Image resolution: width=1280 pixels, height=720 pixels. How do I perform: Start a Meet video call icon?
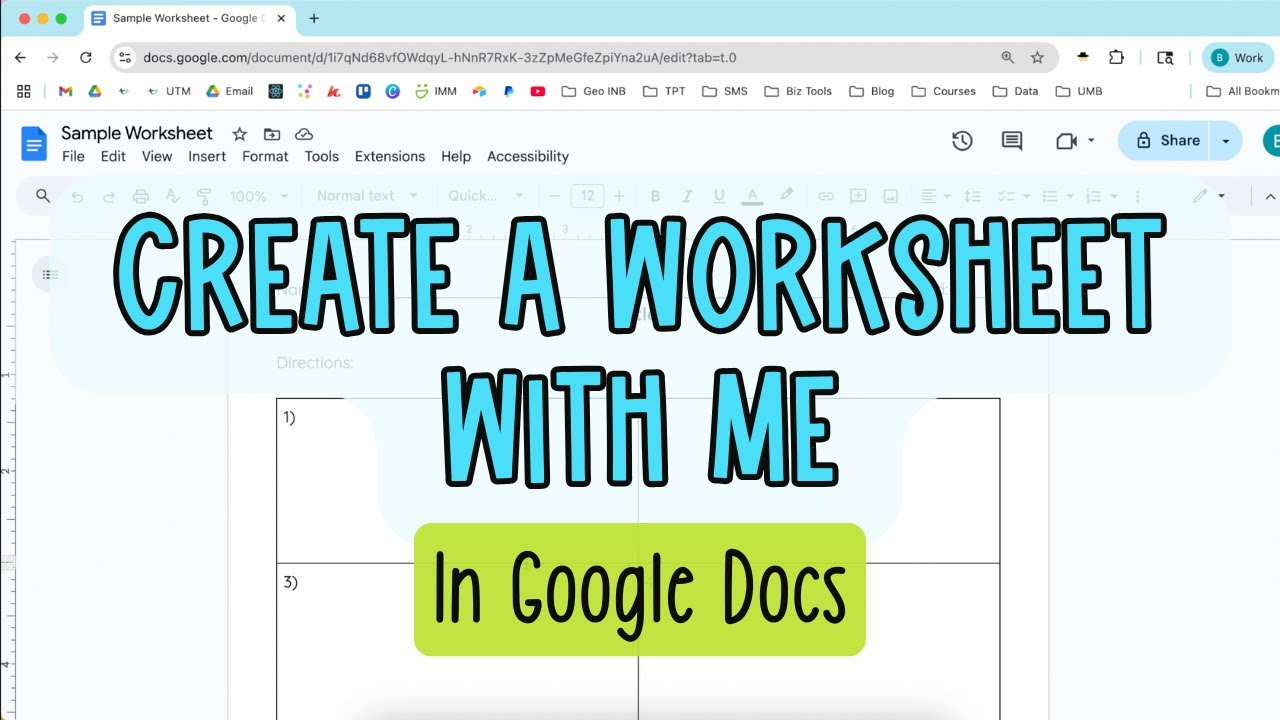click(1066, 141)
